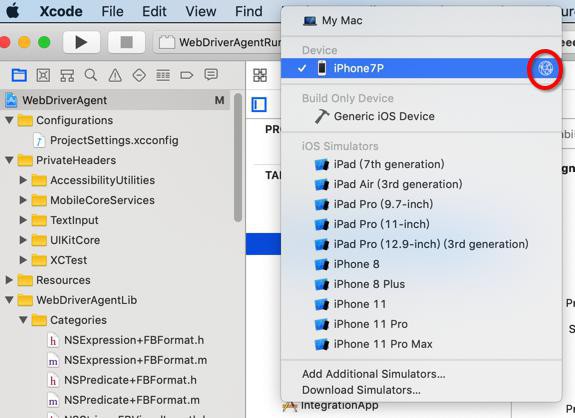
Task: Show the Symbol navigator
Action: [67, 76]
